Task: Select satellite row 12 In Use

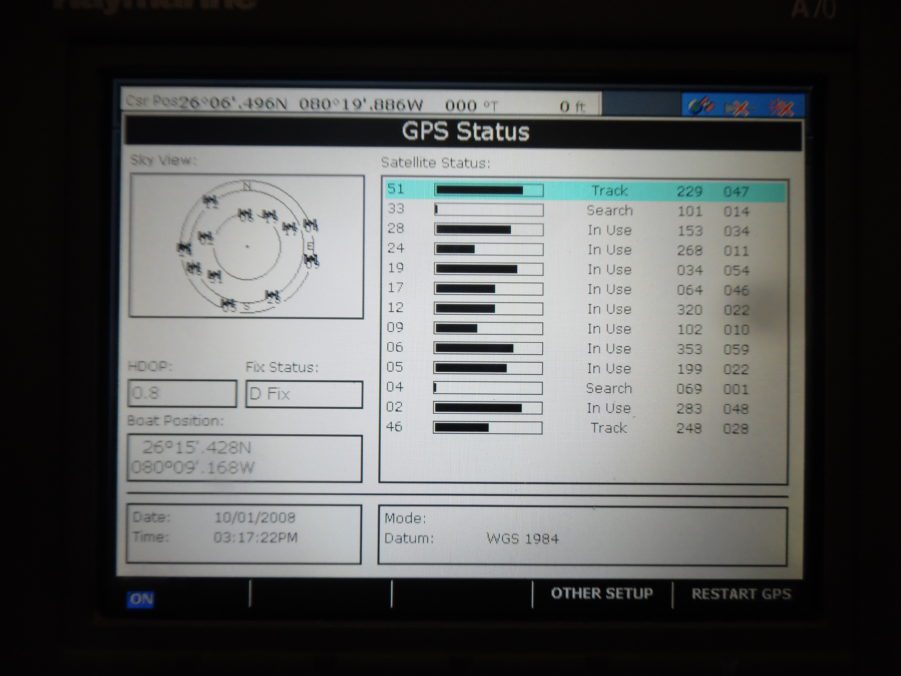Action: [x=585, y=309]
